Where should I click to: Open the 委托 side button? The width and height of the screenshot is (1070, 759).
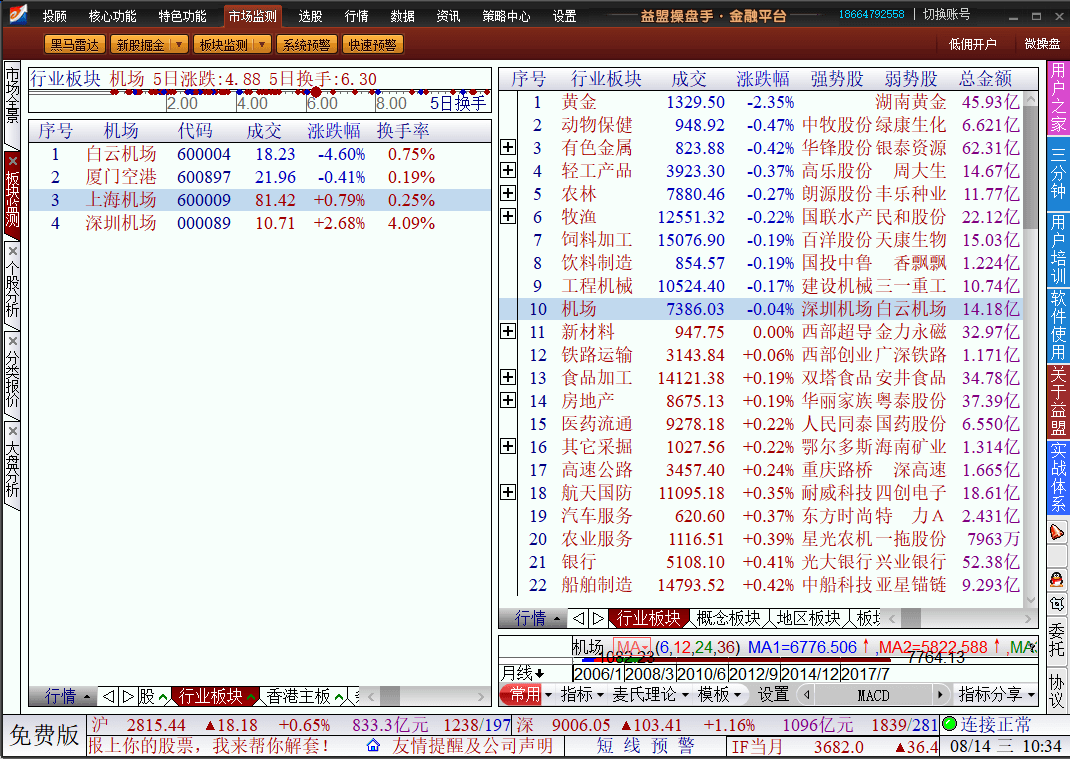[1056, 640]
